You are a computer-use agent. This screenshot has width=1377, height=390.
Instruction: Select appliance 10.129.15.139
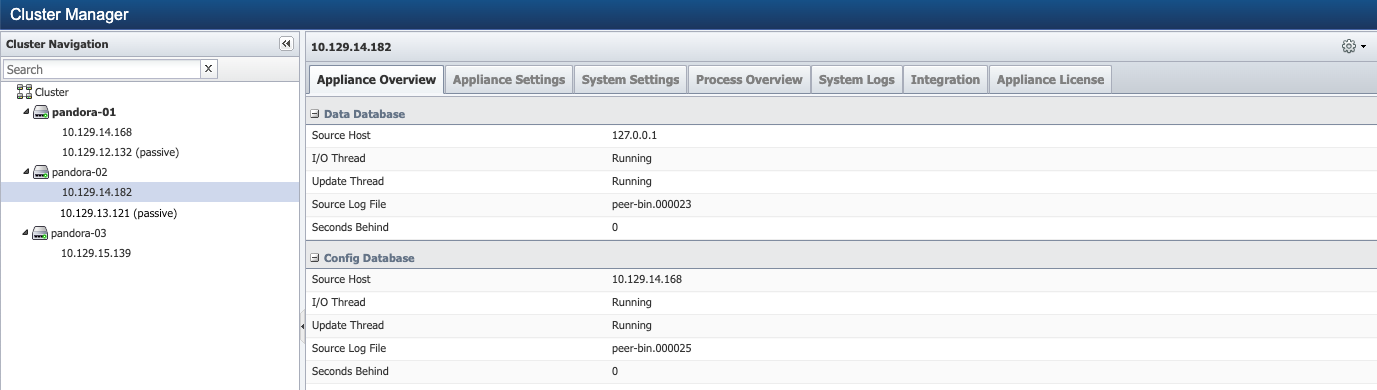coord(97,253)
